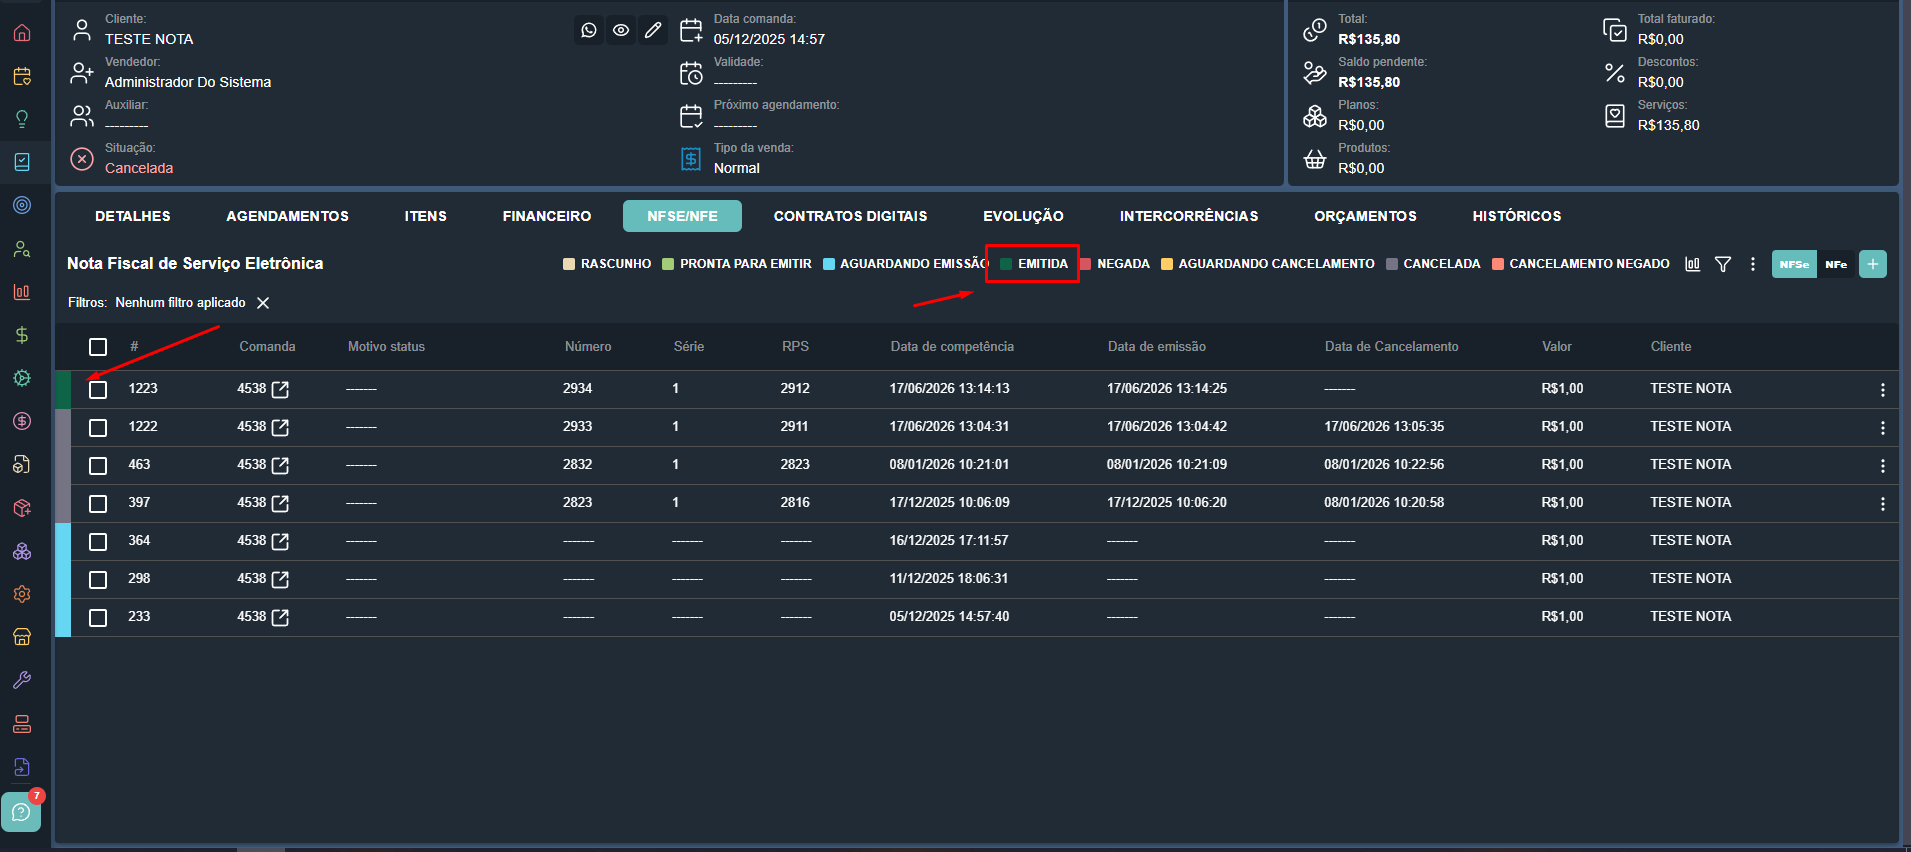Image resolution: width=1911 pixels, height=852 pixels.
Task: Open comanda 4538 link icon in row 364
Action: 280,541
